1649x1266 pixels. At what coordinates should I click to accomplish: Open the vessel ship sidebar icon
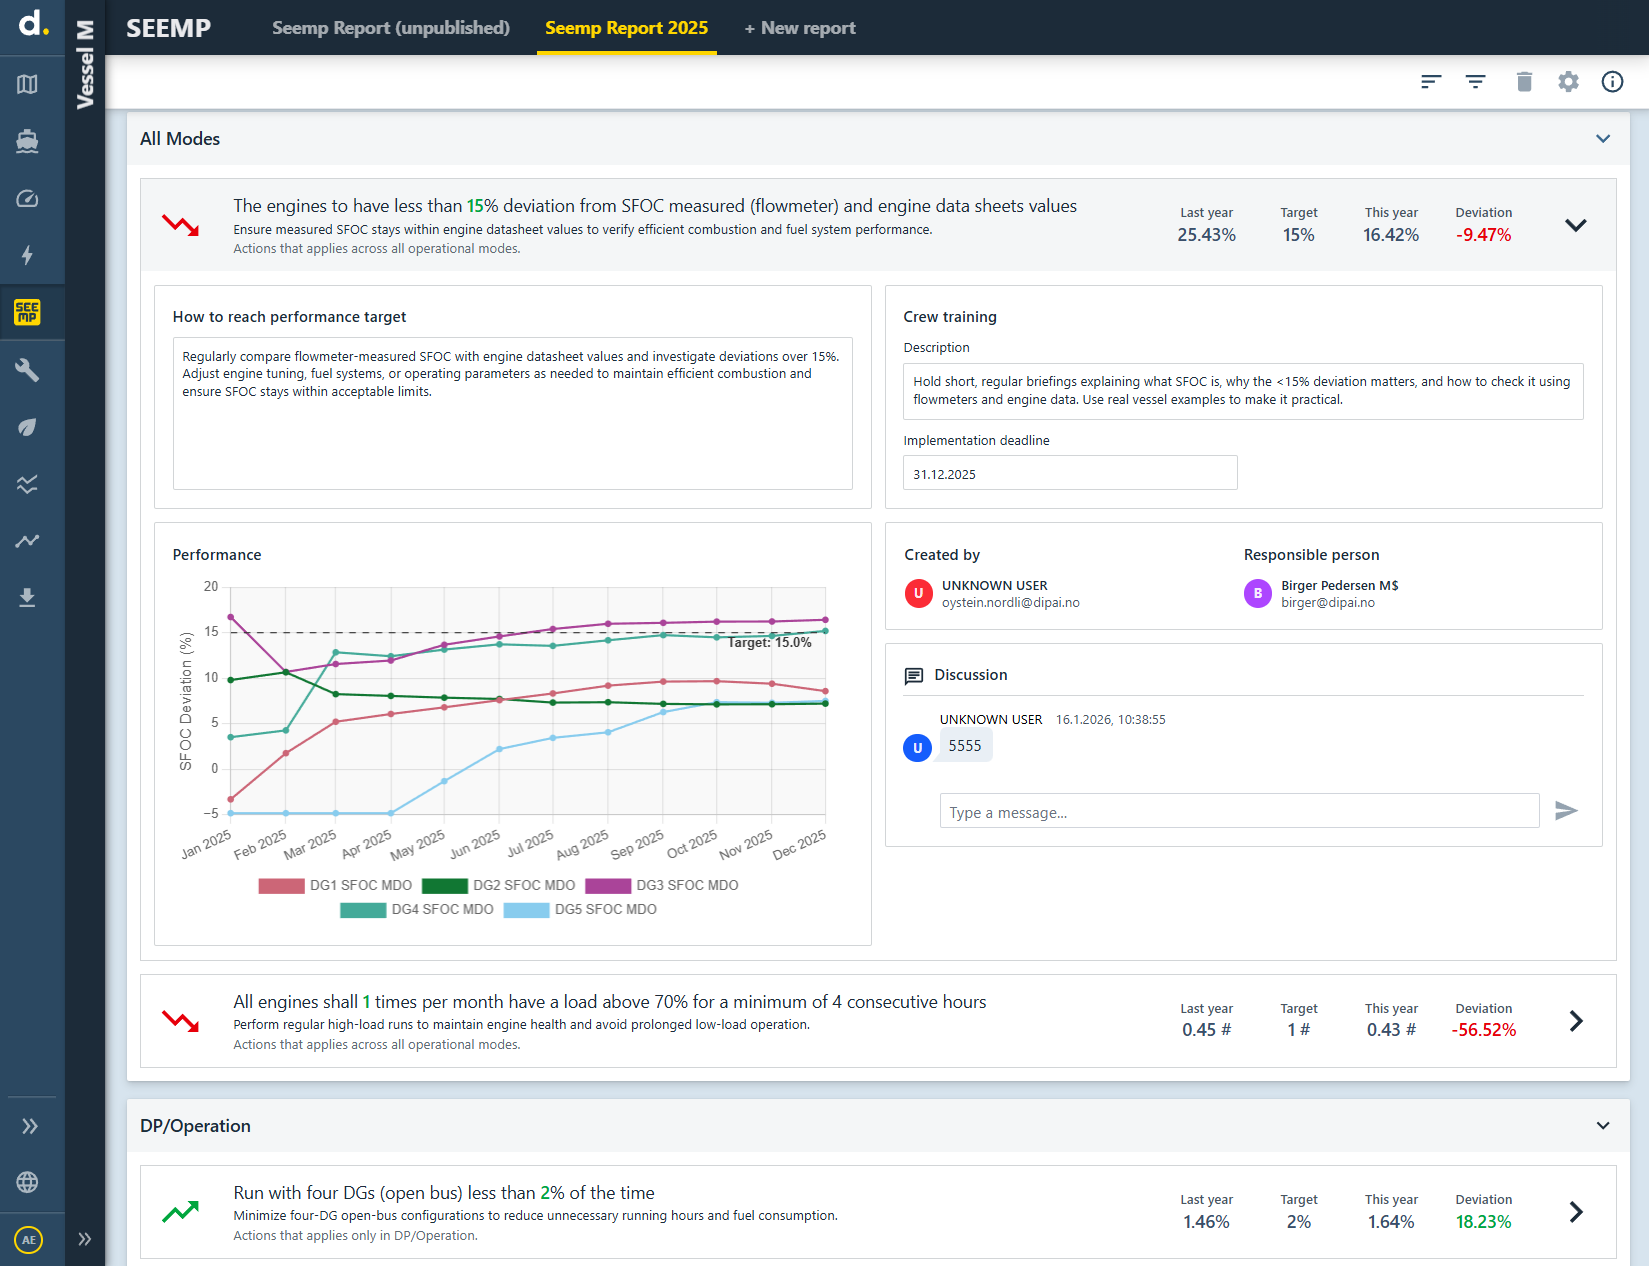click(x=27, y=141)
